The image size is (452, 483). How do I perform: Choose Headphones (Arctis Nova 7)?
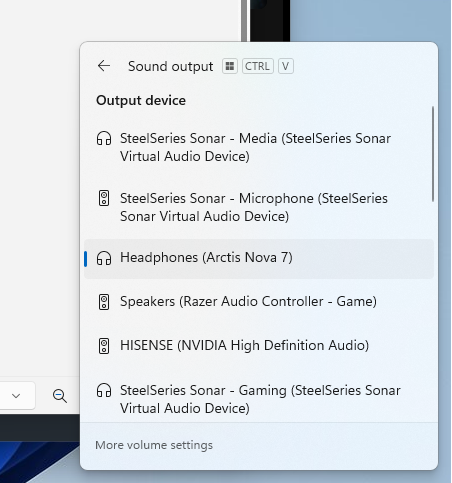point(259,258)
